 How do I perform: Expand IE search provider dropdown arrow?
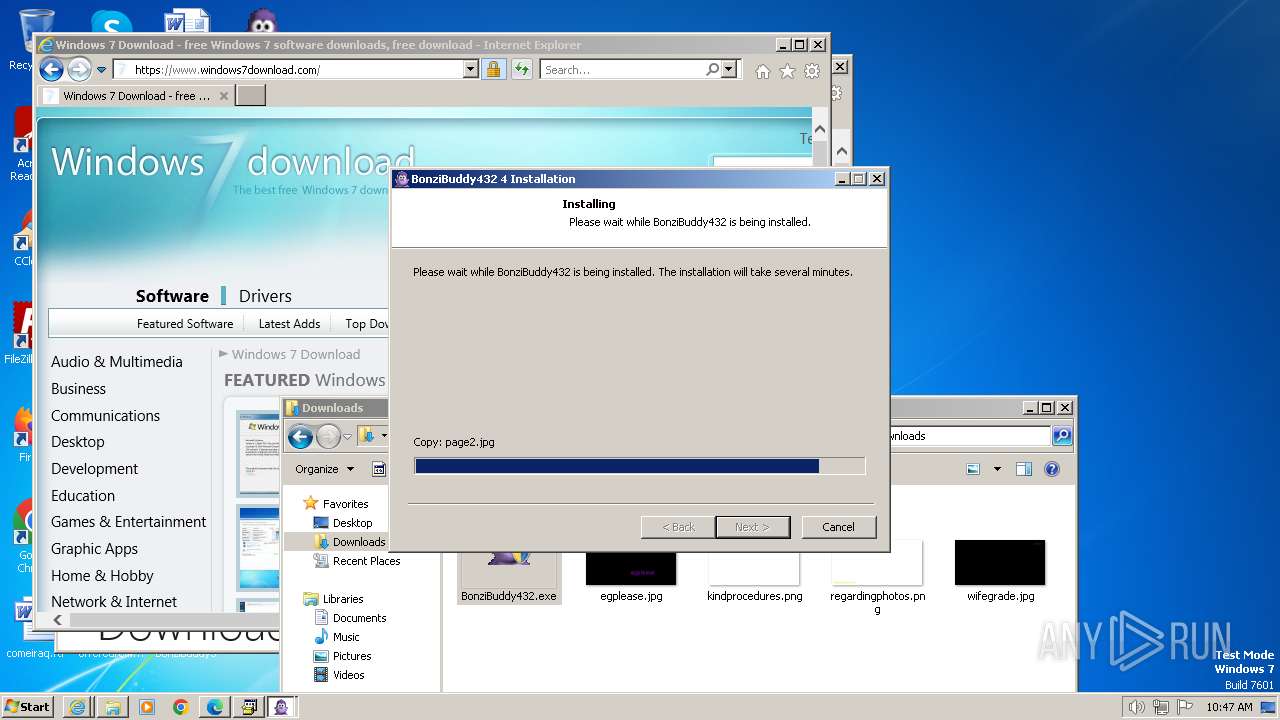pos(728,70)
